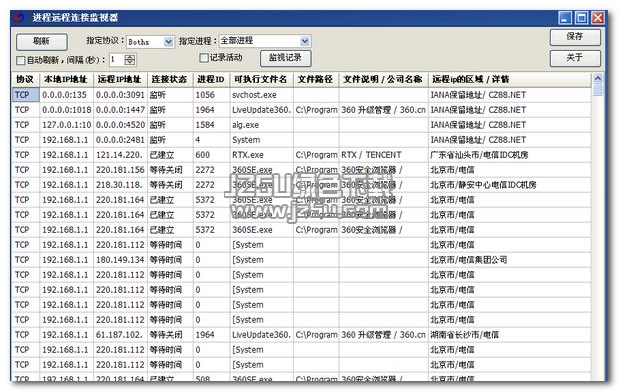
Task: Click the 可执行文件名 column header
Action: point(261,79)
